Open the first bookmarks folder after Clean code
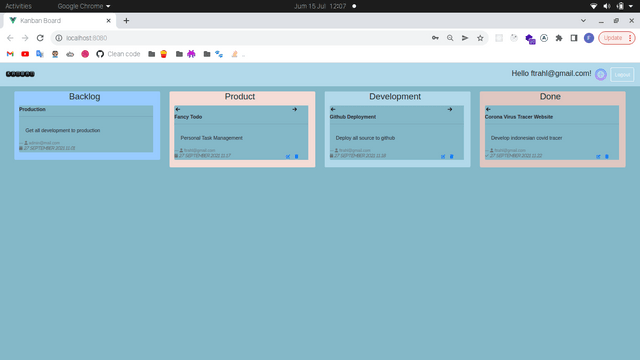The width and height of the screenshot is (640, 360). point(151,54)
